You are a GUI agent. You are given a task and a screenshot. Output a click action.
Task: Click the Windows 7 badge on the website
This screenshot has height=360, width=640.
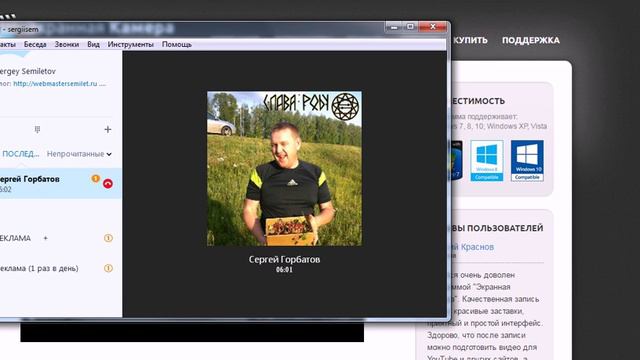coord(456,160)
